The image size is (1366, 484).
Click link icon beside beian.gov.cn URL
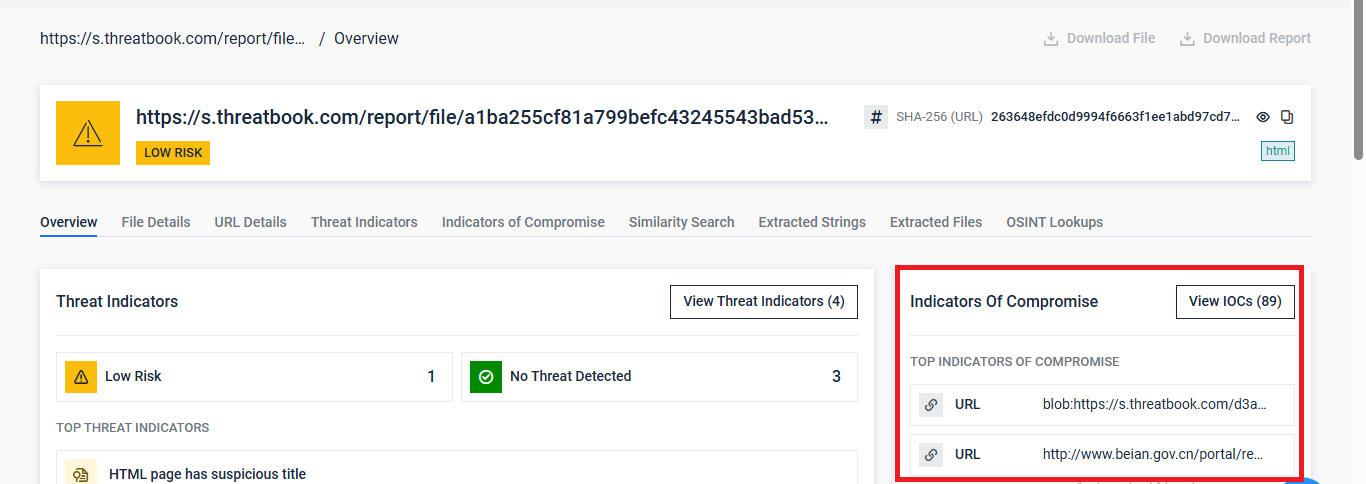[931, 455]
